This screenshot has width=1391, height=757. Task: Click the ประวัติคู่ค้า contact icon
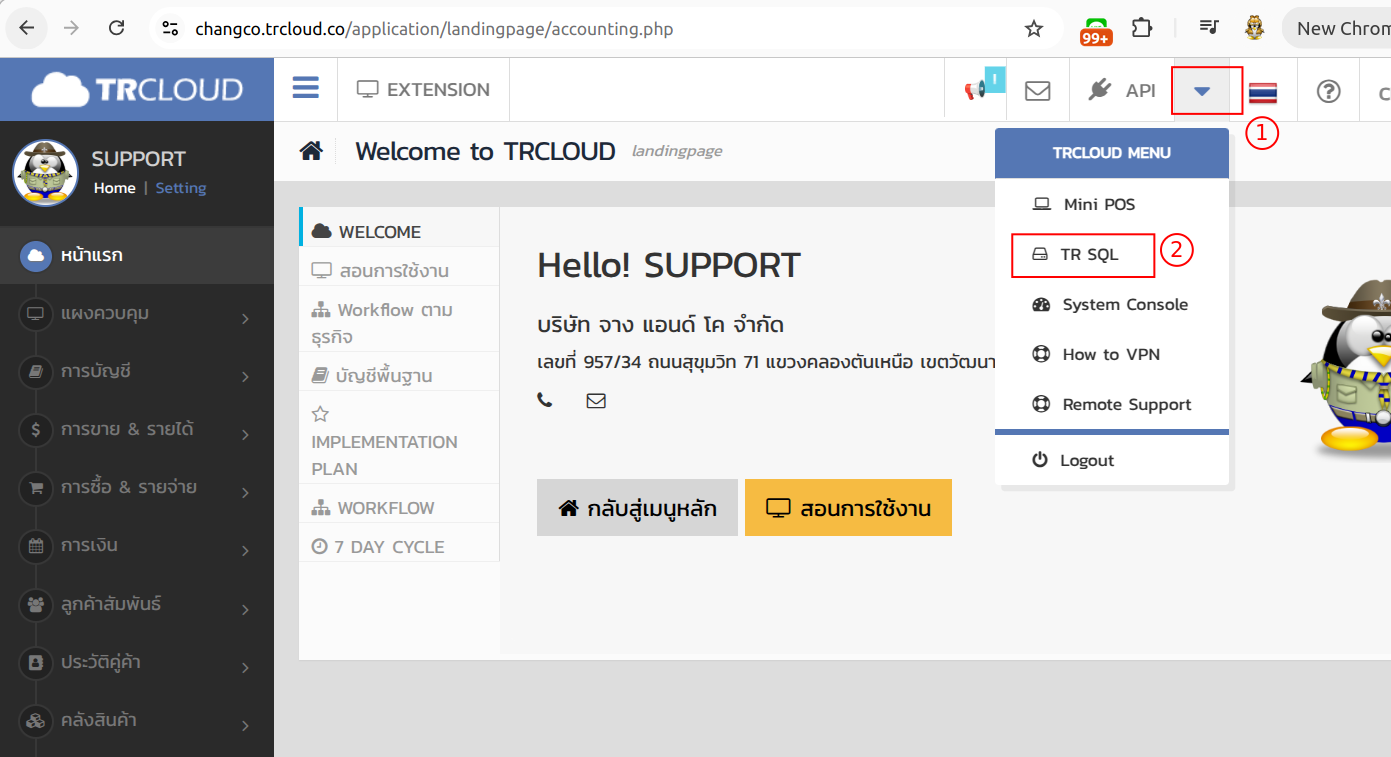click(x=36, y=662)
